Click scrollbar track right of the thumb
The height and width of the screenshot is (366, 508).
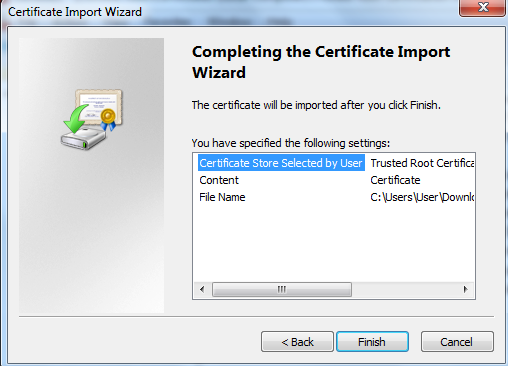[x=405, y=289]
